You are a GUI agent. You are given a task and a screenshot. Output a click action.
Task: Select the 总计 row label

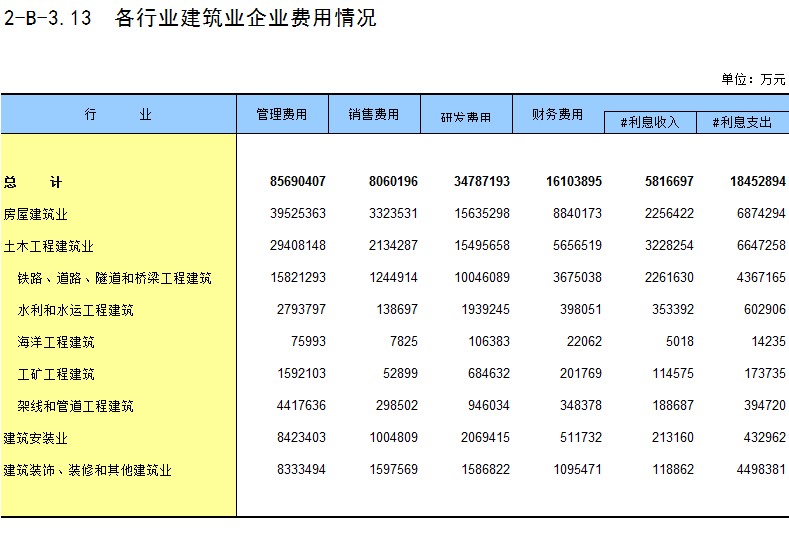pyautogui.click(x=32, y=182)
